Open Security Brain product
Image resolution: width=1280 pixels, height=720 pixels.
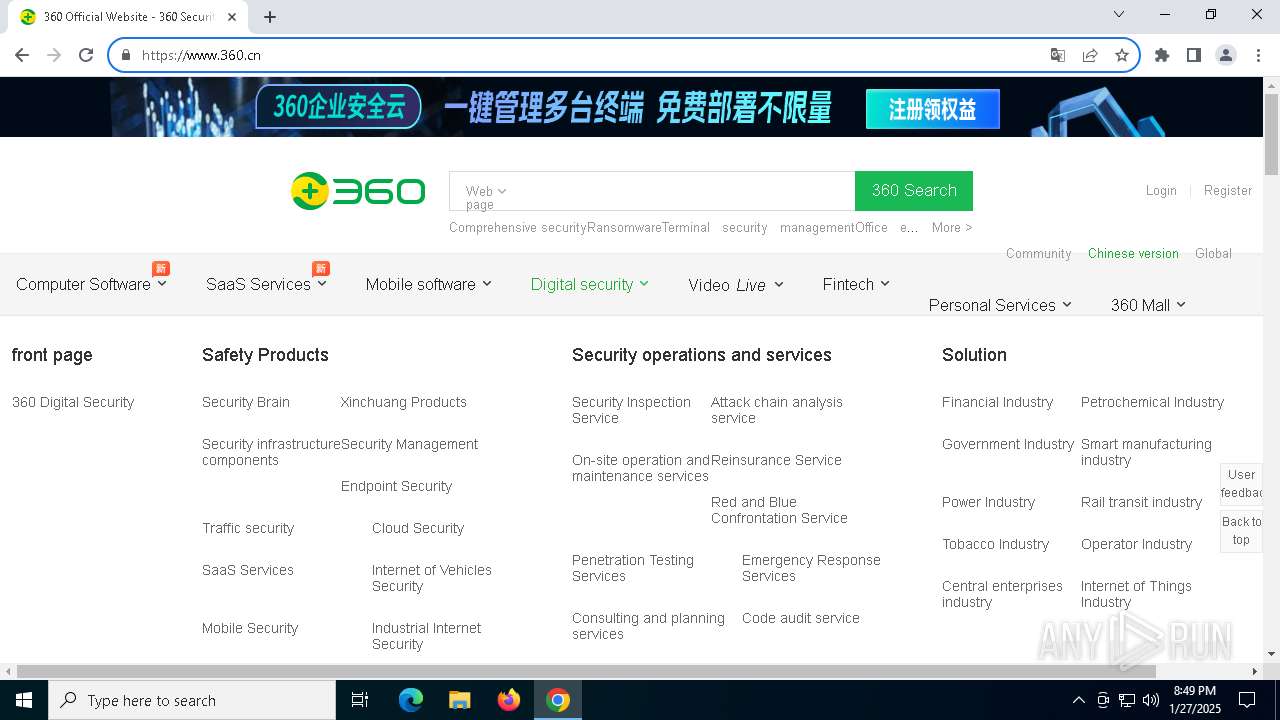[x=246, y=402]
